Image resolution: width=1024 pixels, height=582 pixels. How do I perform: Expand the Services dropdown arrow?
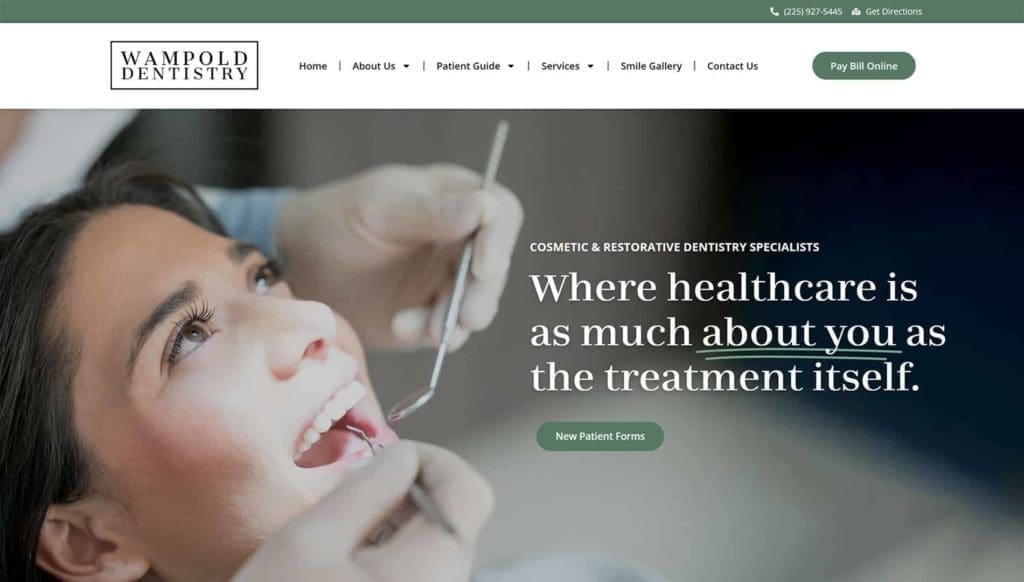click(590, 66)
